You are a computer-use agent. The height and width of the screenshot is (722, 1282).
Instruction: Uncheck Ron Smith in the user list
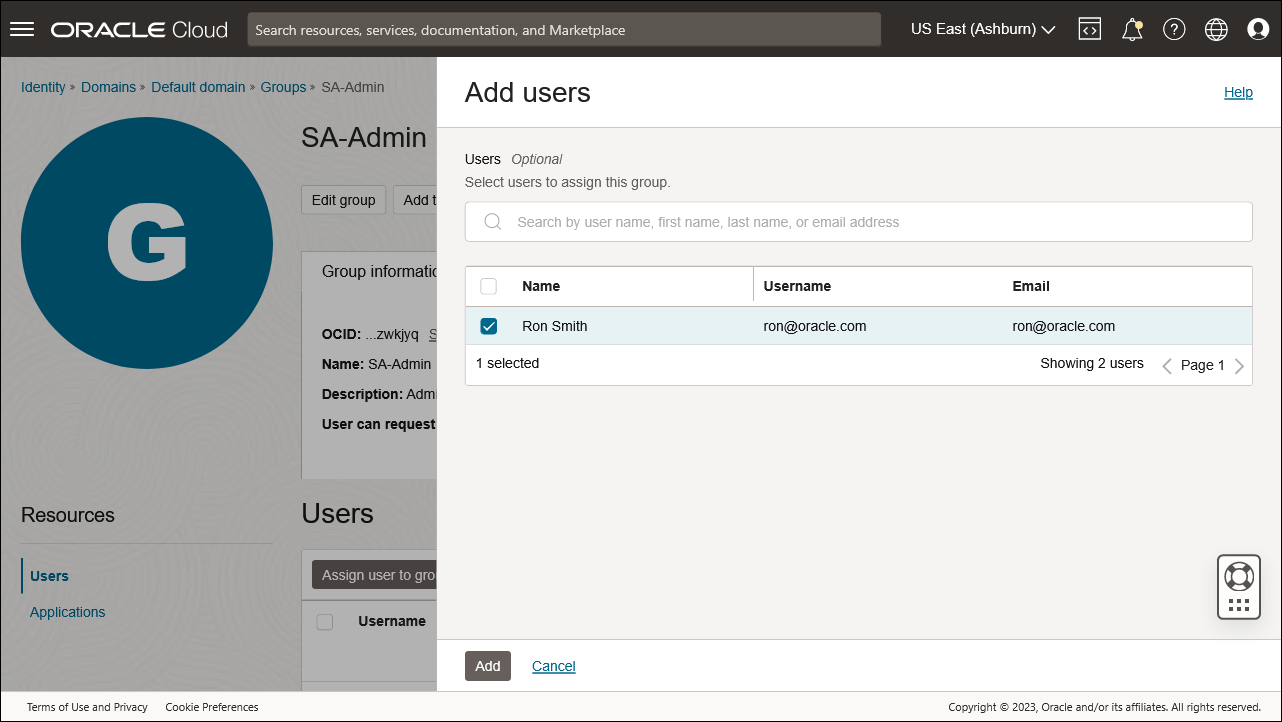tap(488, 325)
